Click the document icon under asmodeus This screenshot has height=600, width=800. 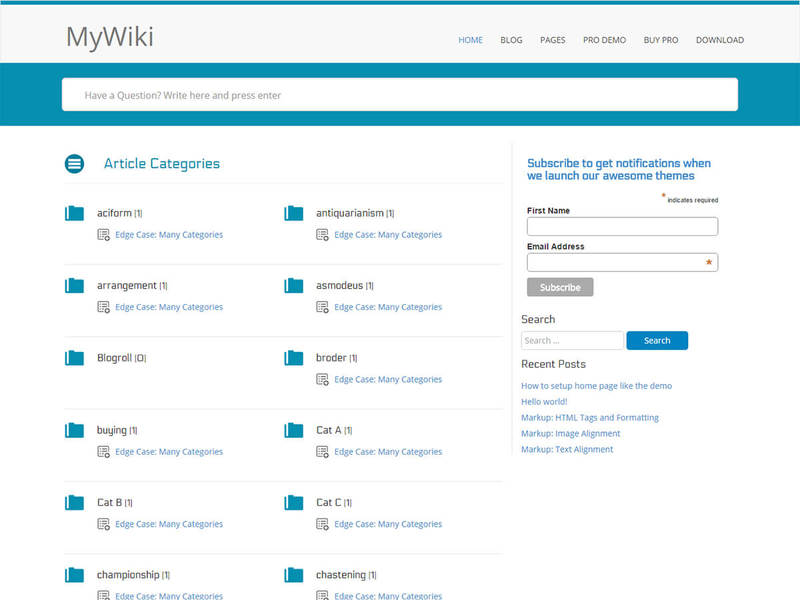[322, 307]
